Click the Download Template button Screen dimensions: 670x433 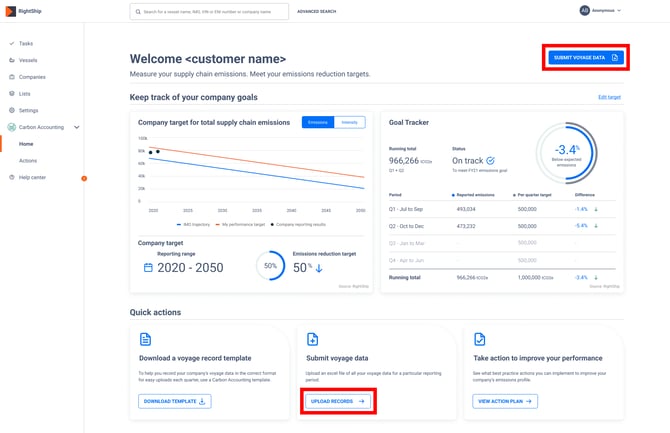[174, 401]
